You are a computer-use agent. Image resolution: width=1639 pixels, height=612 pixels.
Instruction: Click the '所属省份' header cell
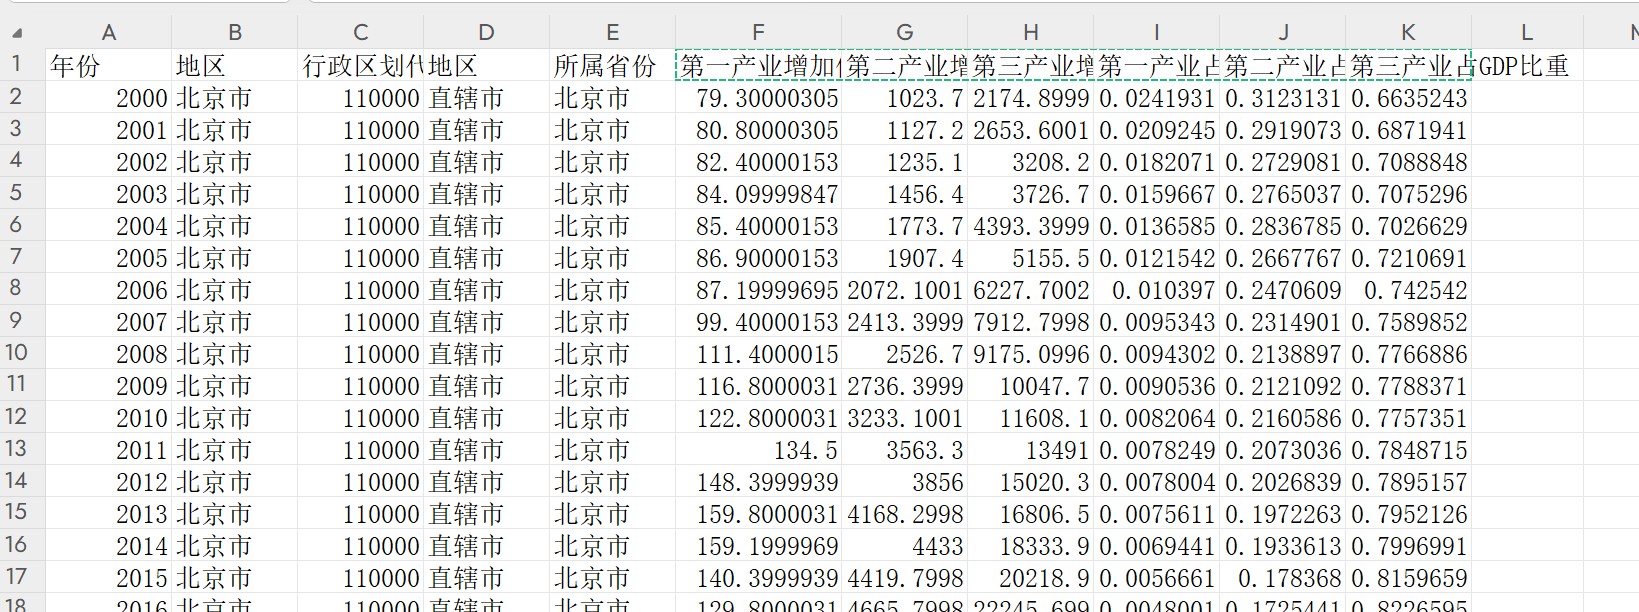point(612,66)
